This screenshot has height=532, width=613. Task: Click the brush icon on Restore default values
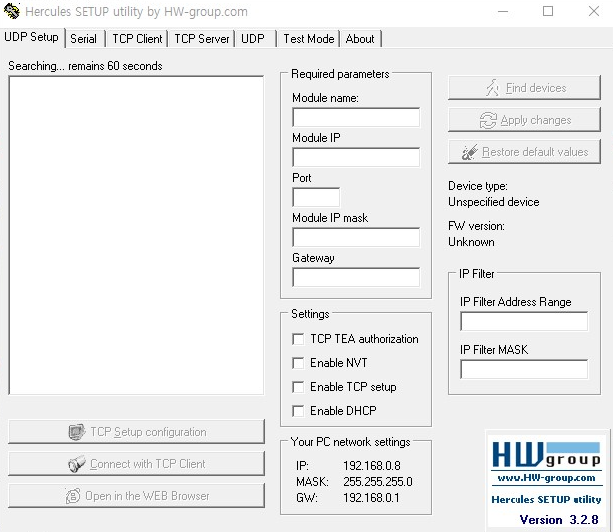click(470, 152)
